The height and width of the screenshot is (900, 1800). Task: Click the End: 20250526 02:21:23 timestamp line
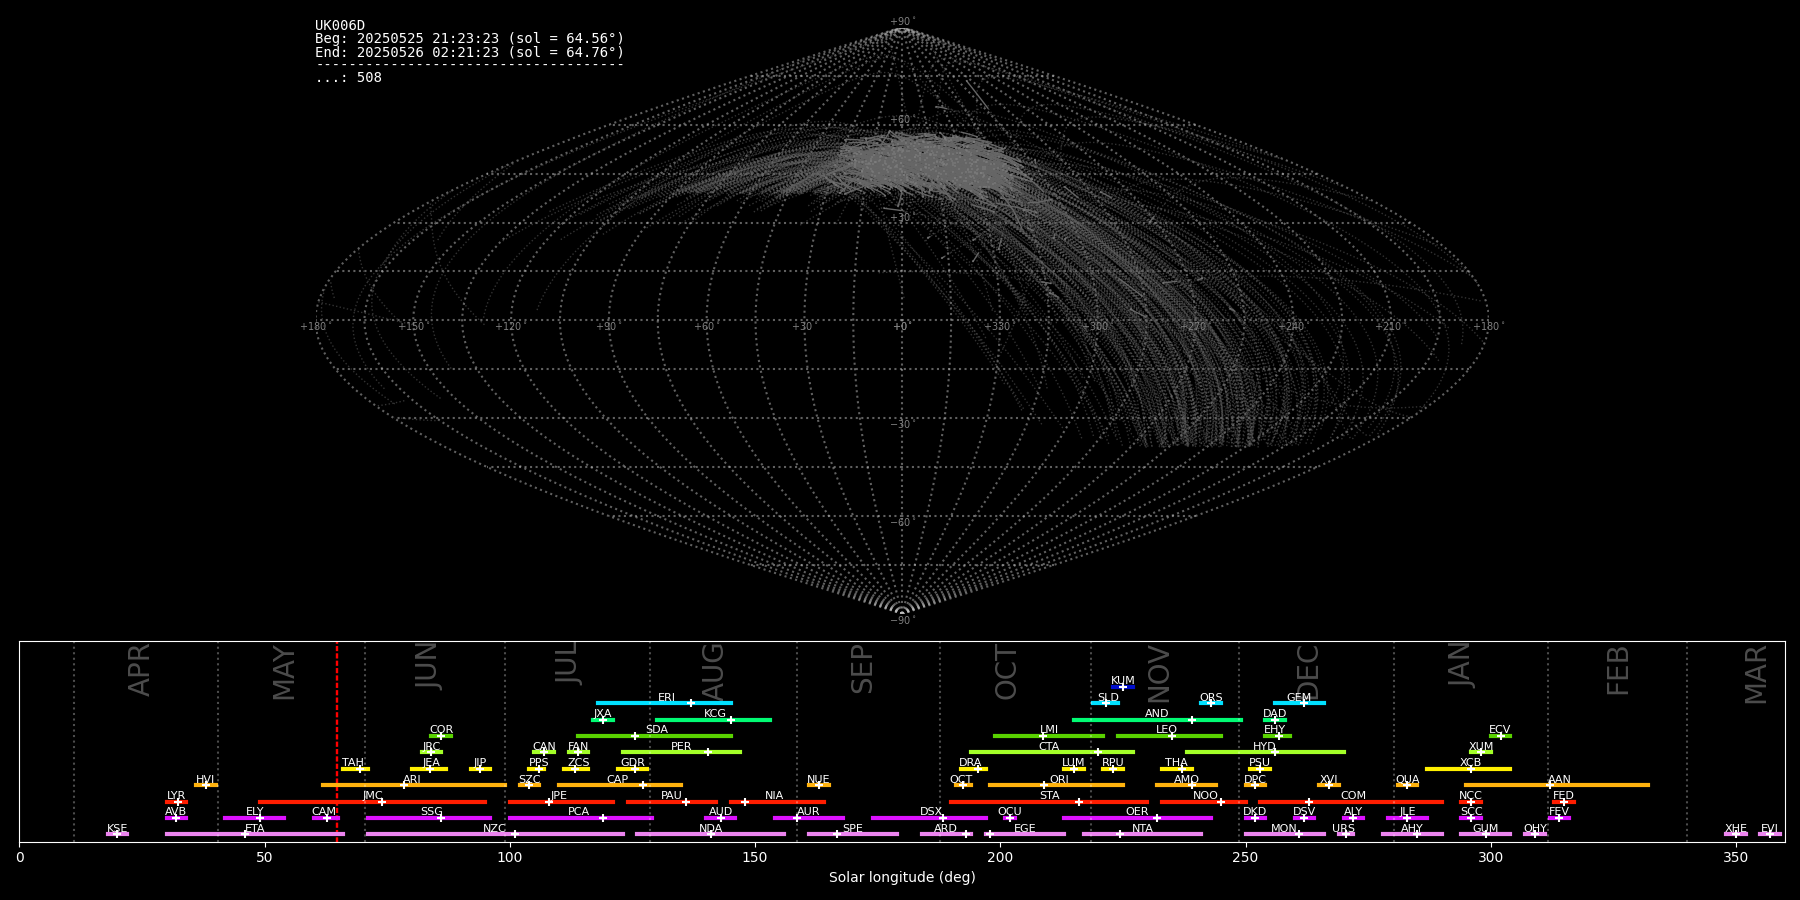click(x=469, y=52)
